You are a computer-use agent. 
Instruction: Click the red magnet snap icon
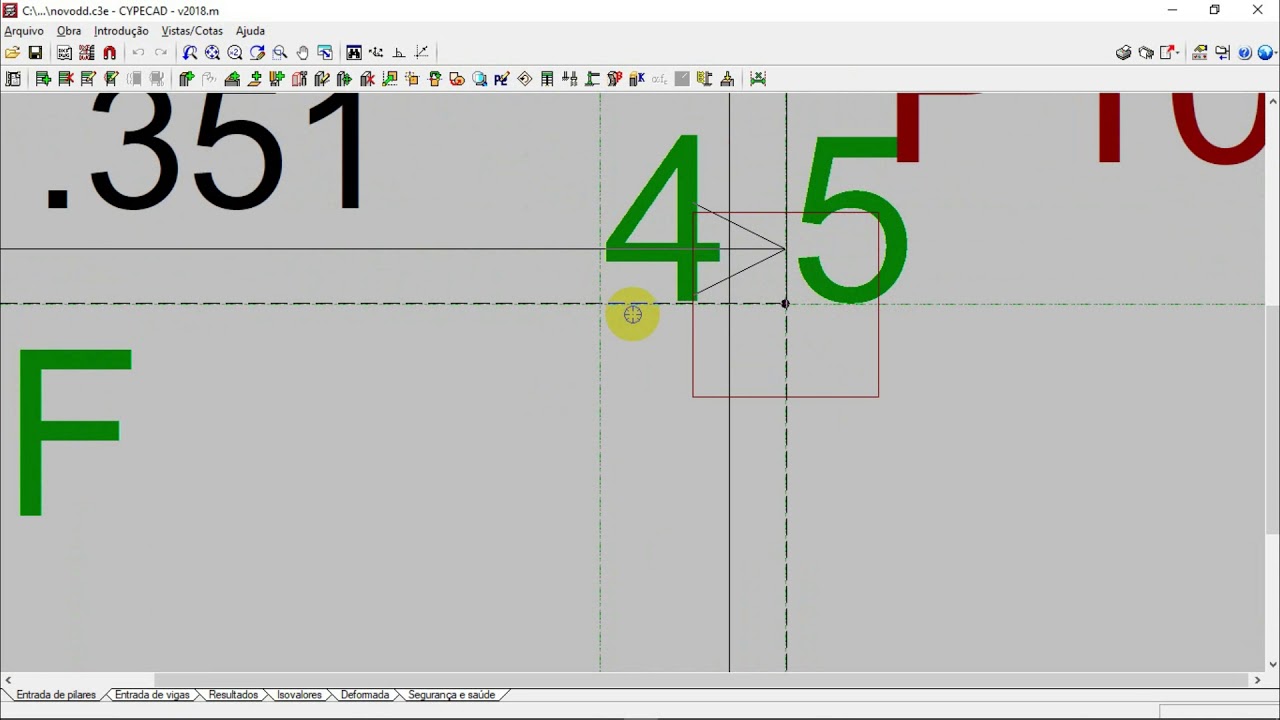[110, 53]
